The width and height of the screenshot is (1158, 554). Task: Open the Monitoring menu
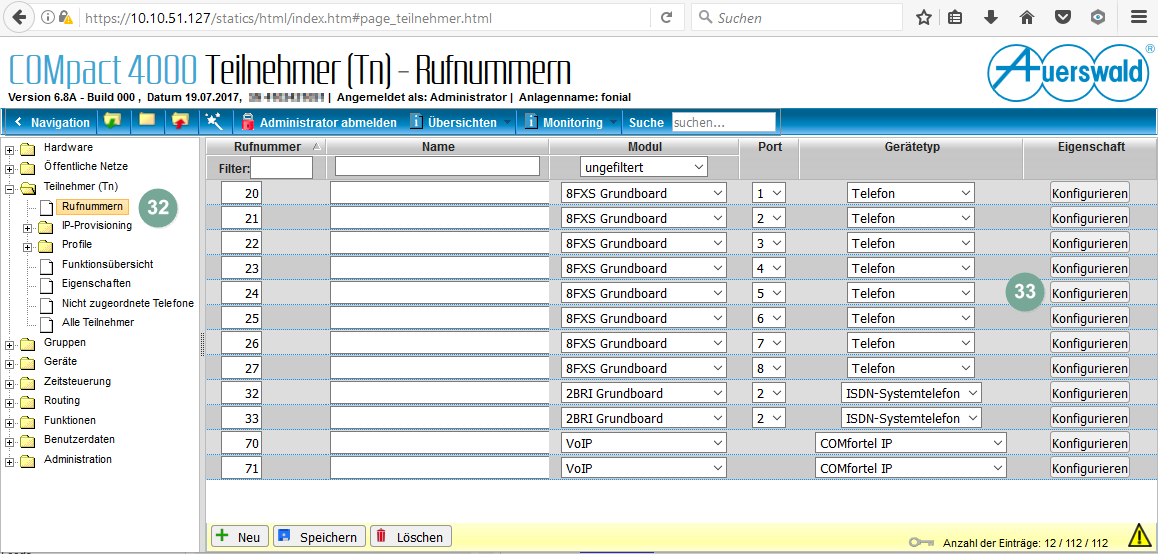(x=572, y=122)
